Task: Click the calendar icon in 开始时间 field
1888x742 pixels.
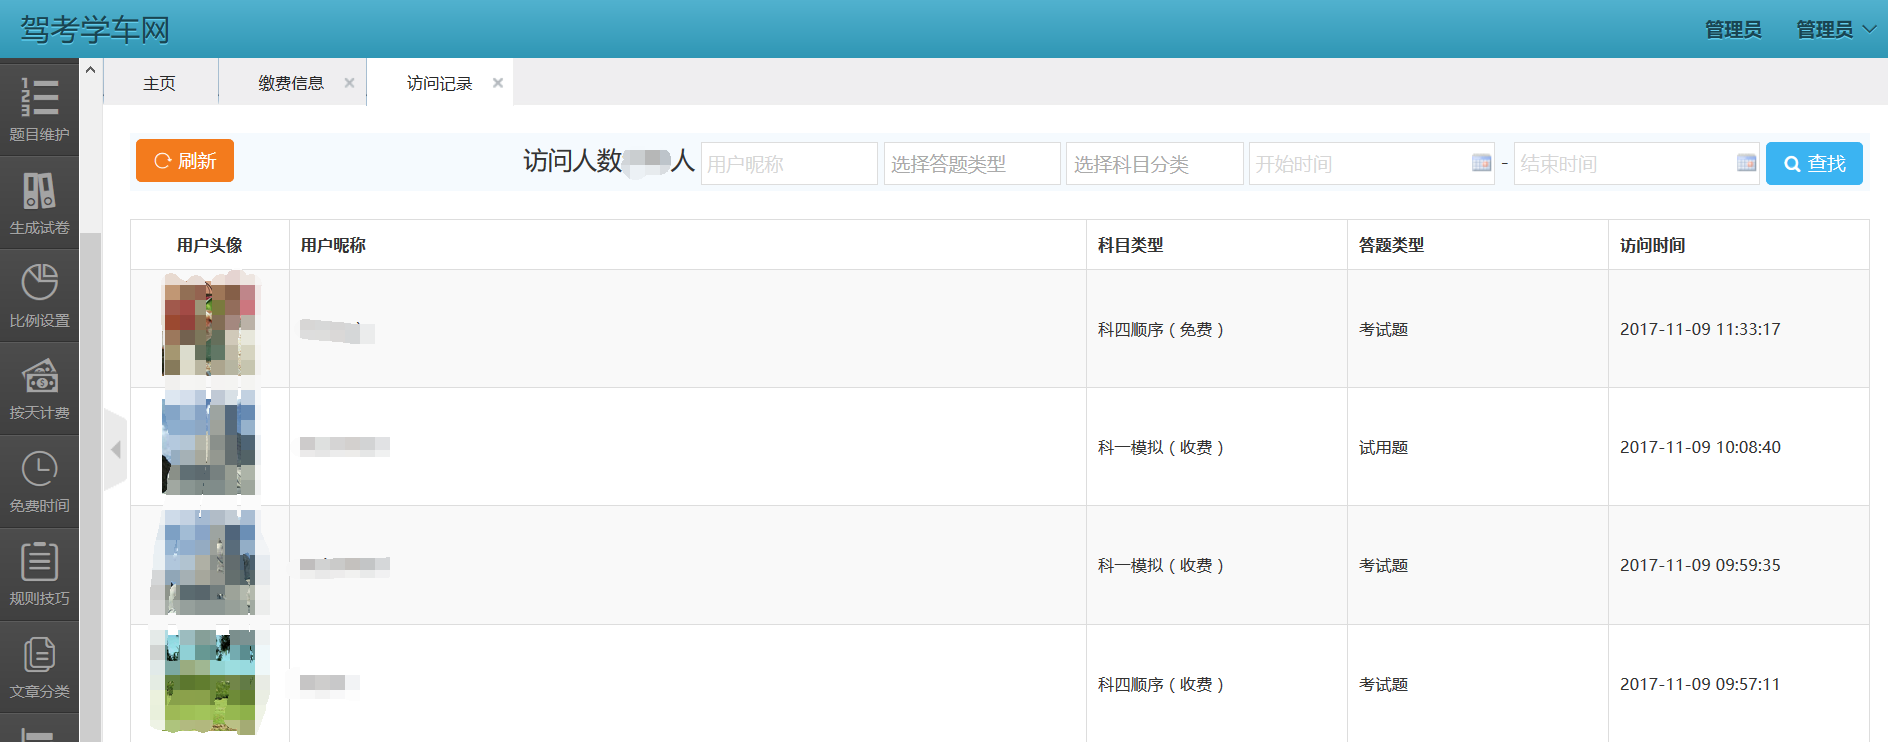Action: tap(1481, 163)
